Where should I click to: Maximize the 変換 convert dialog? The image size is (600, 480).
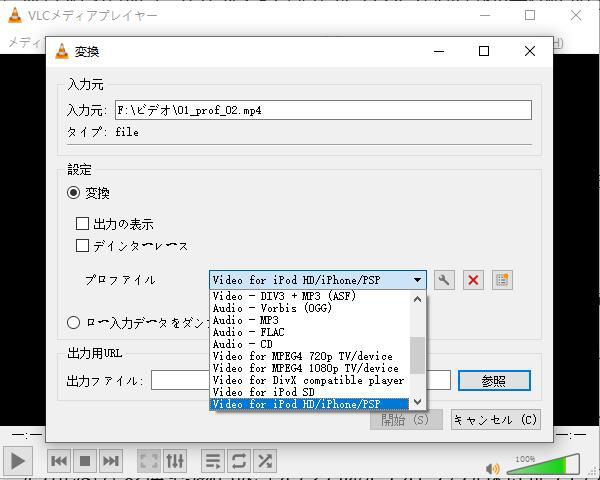tap(484, 51)
